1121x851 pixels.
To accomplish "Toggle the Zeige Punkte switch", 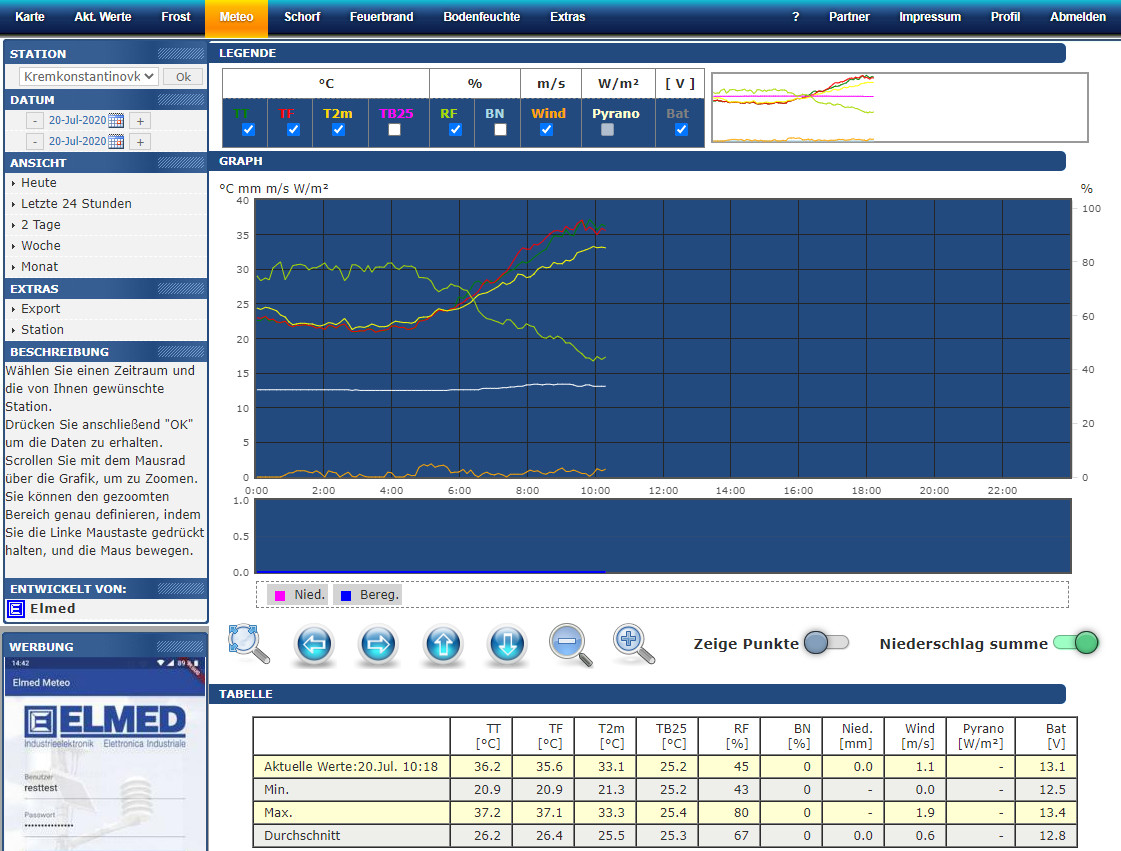I will point(826,643).
